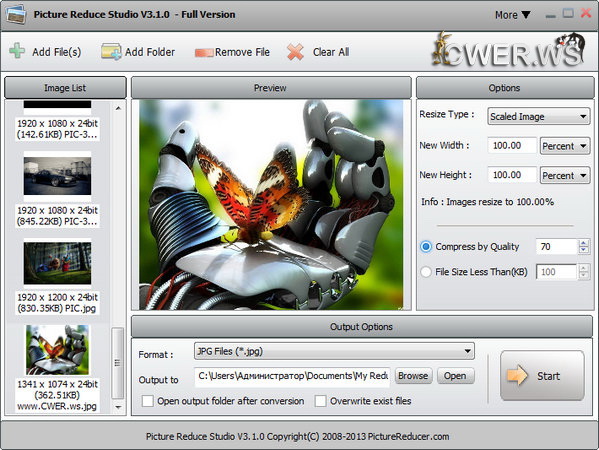Click the red Remove File icon
The width and height of the screenshot is (599, 450).
(204, 52)
